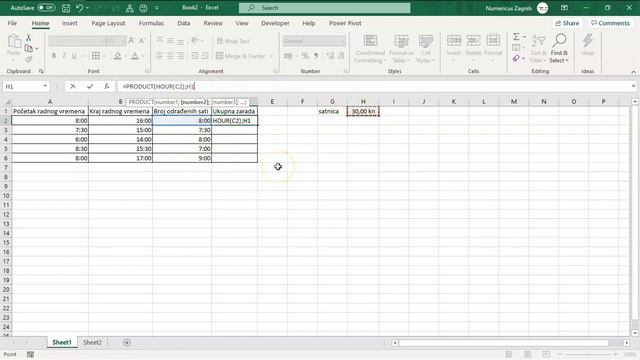The image size is (640, 360).
Task: Click the Comma Style icon
Action: [x=316, y=56]
